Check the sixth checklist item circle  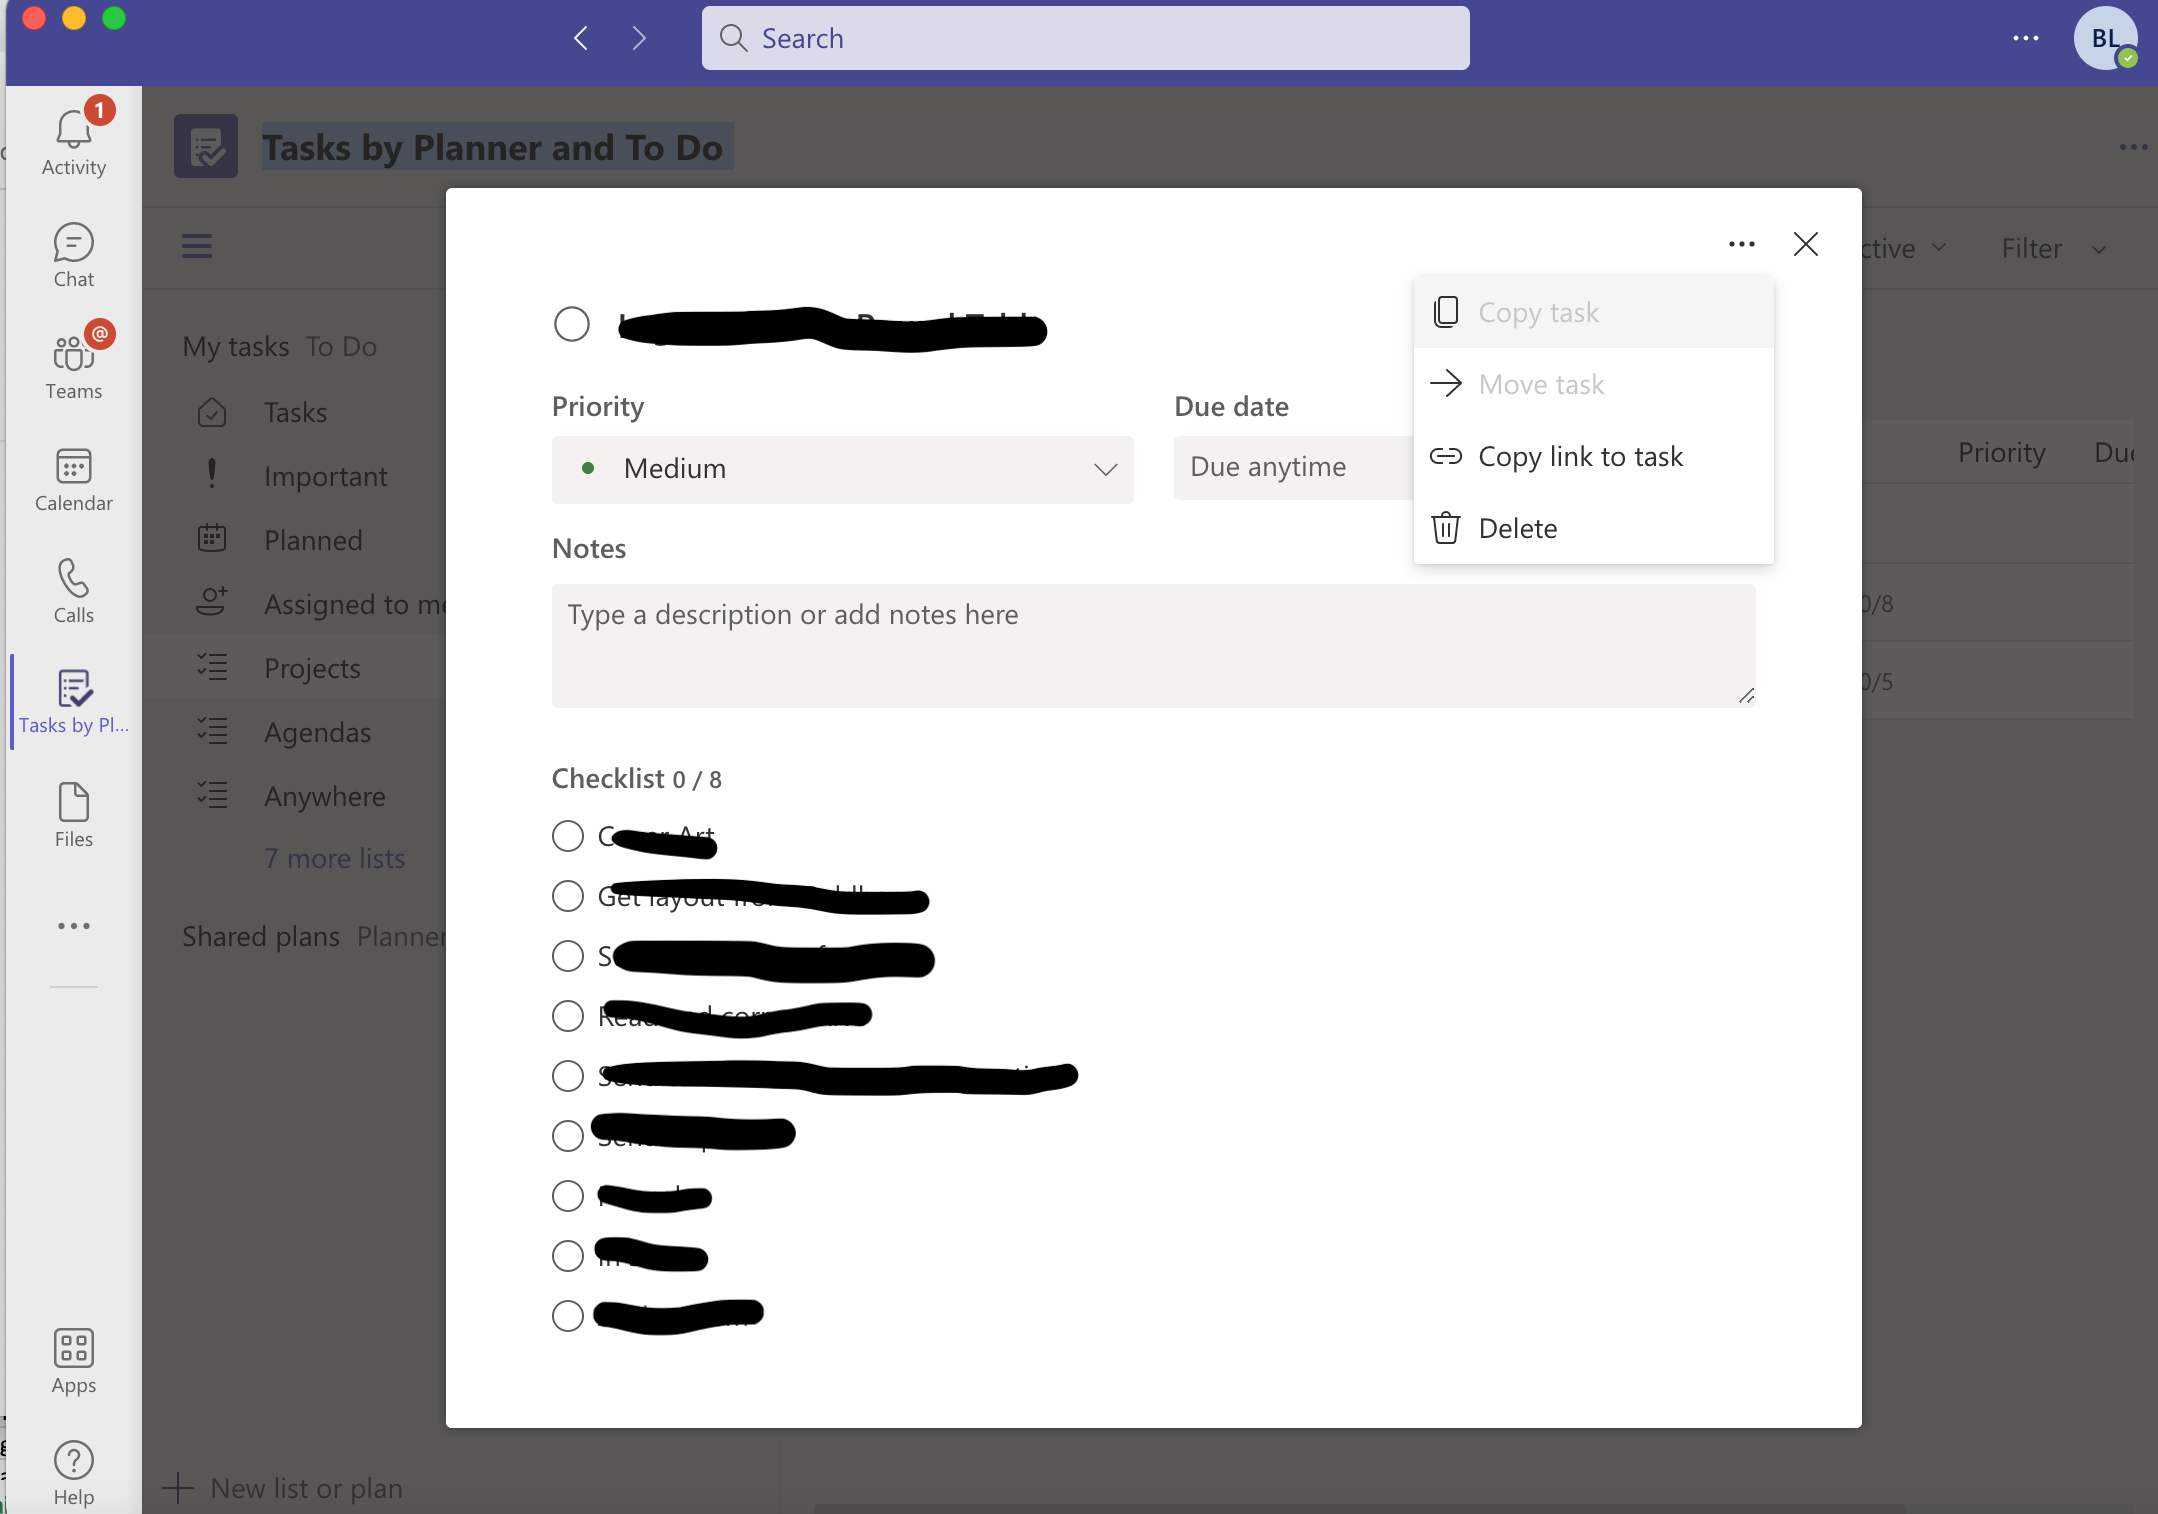pos(568,1136)
